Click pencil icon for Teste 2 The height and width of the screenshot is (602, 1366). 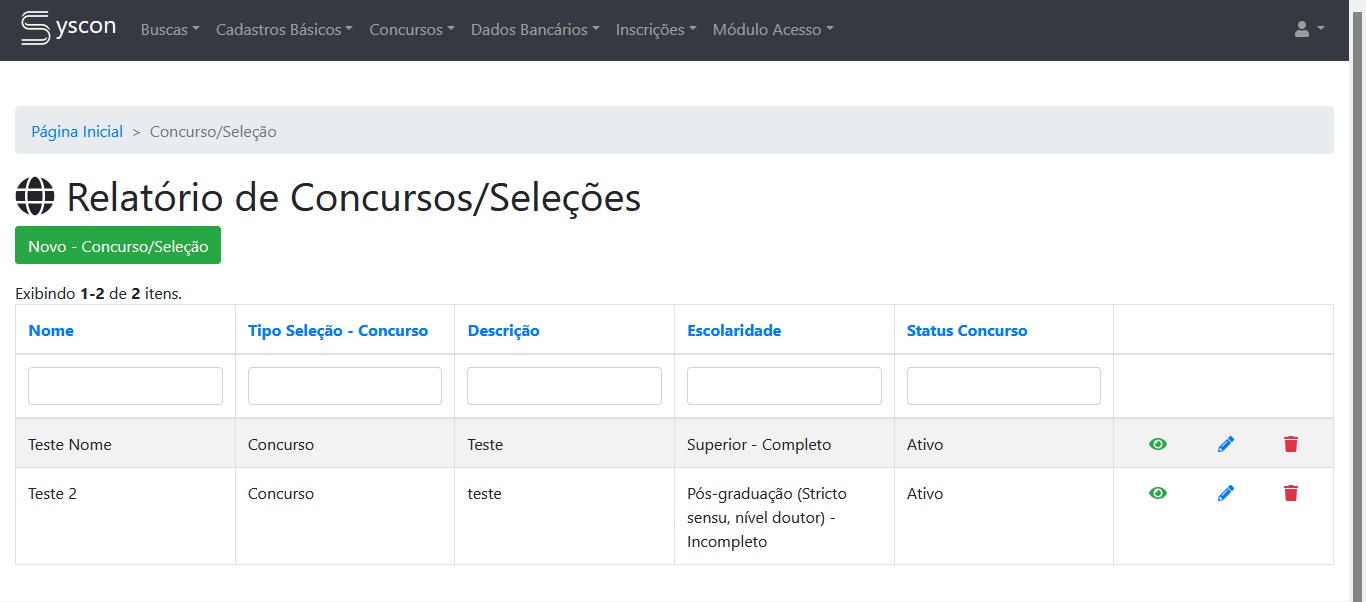[1226, 493]
